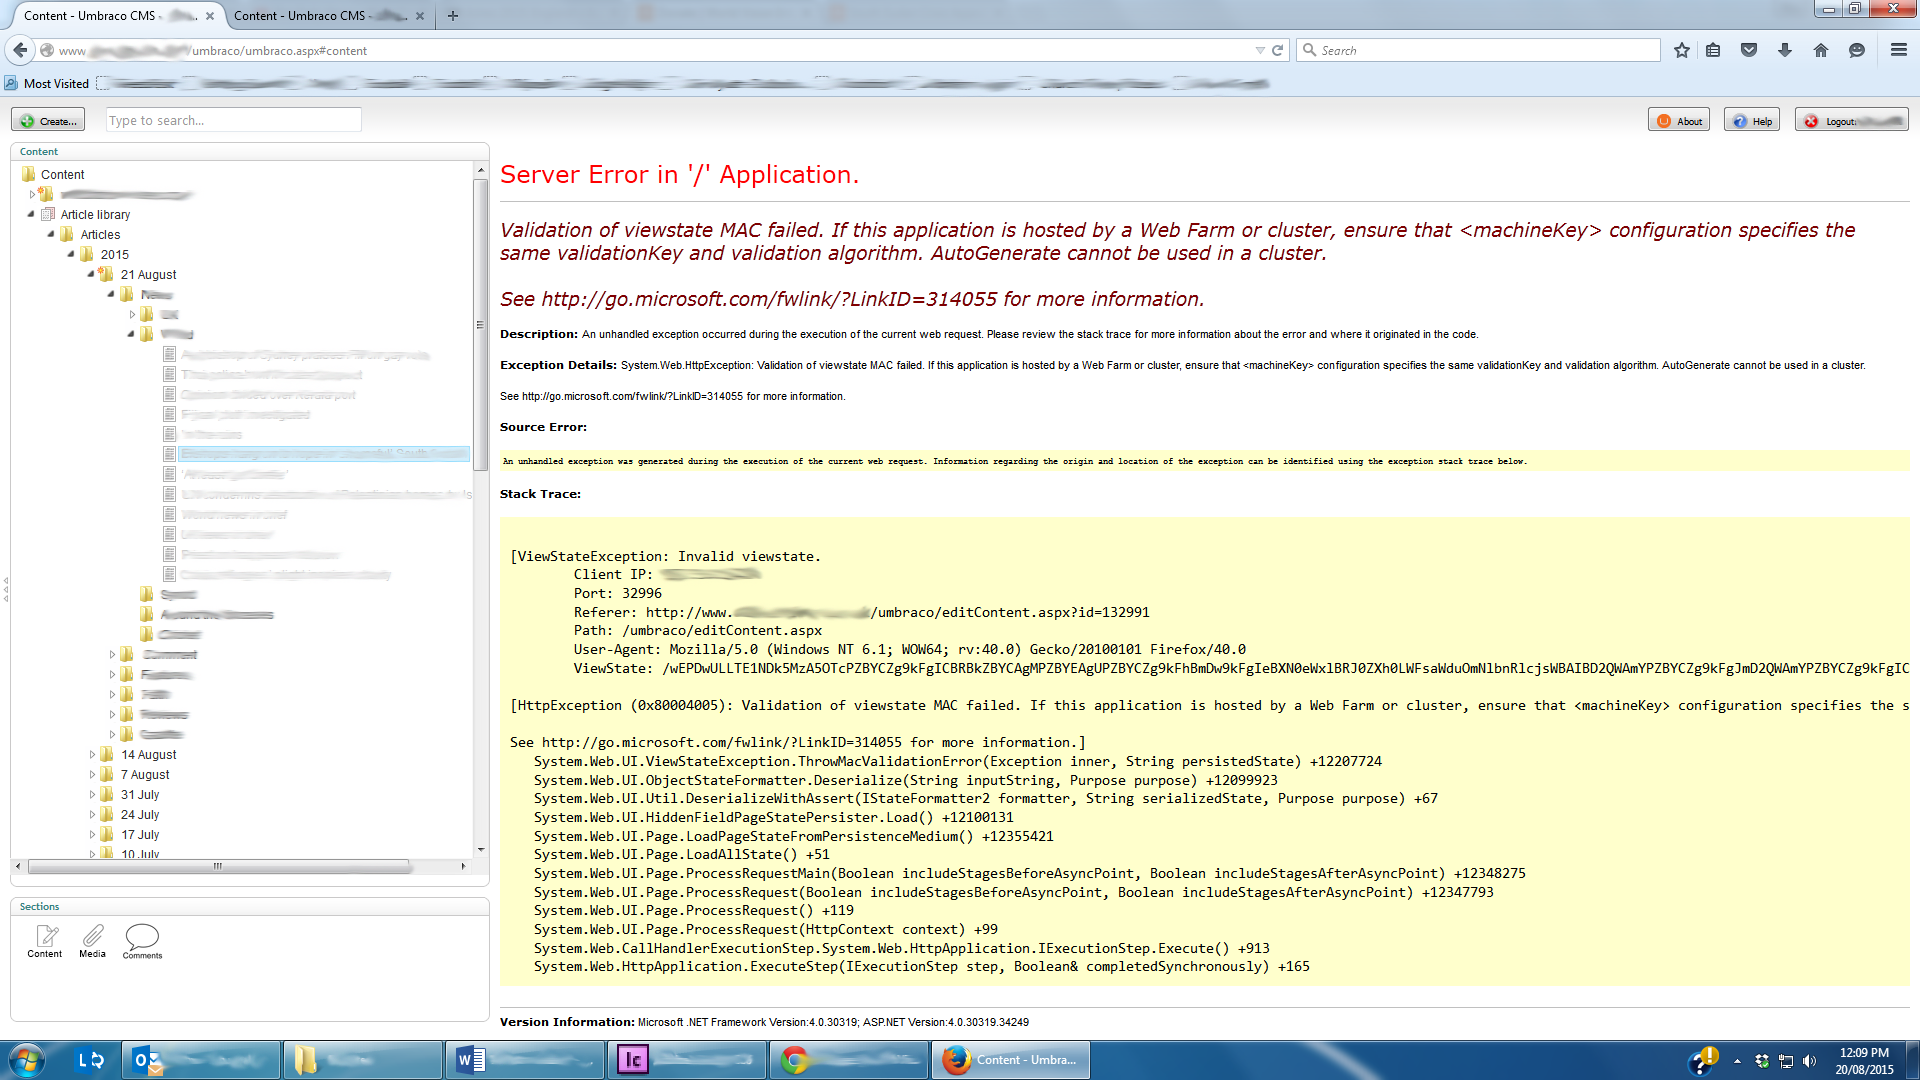Open the Media section icon
Viewport: 1920px width, 1080px height.
click(x=93, y=941)
